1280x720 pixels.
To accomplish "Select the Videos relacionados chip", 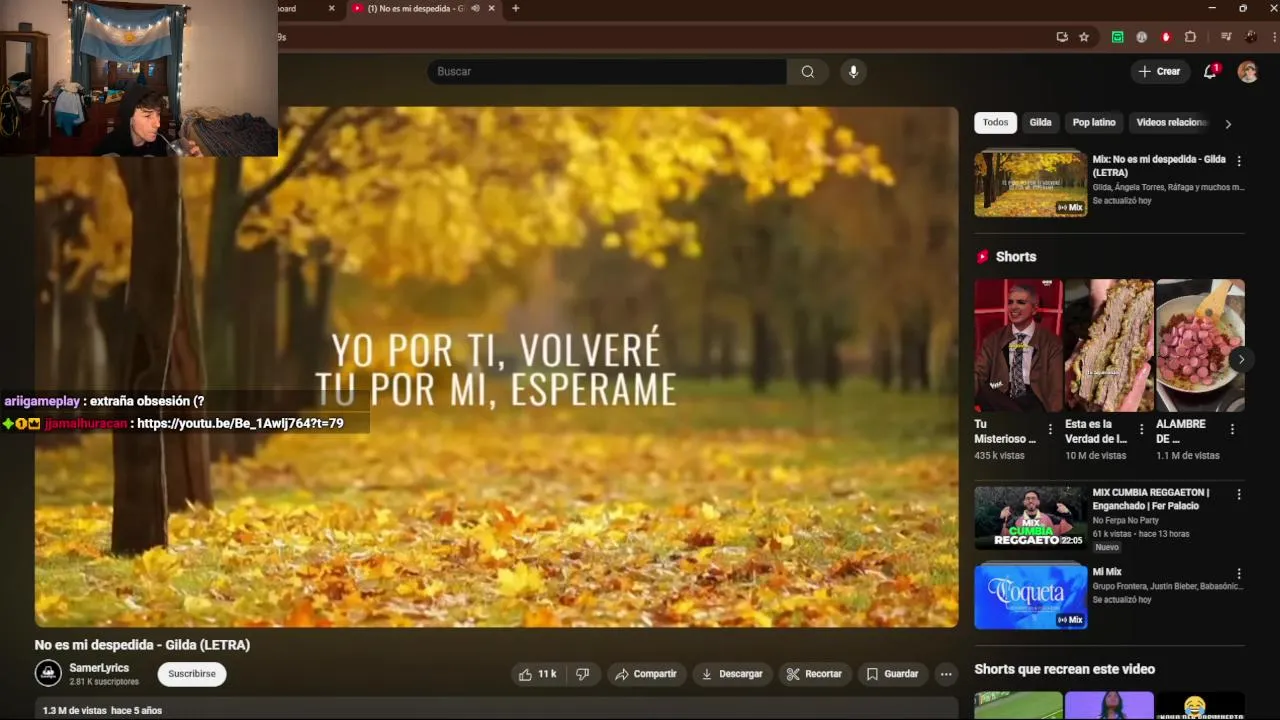I will 1170,122.
